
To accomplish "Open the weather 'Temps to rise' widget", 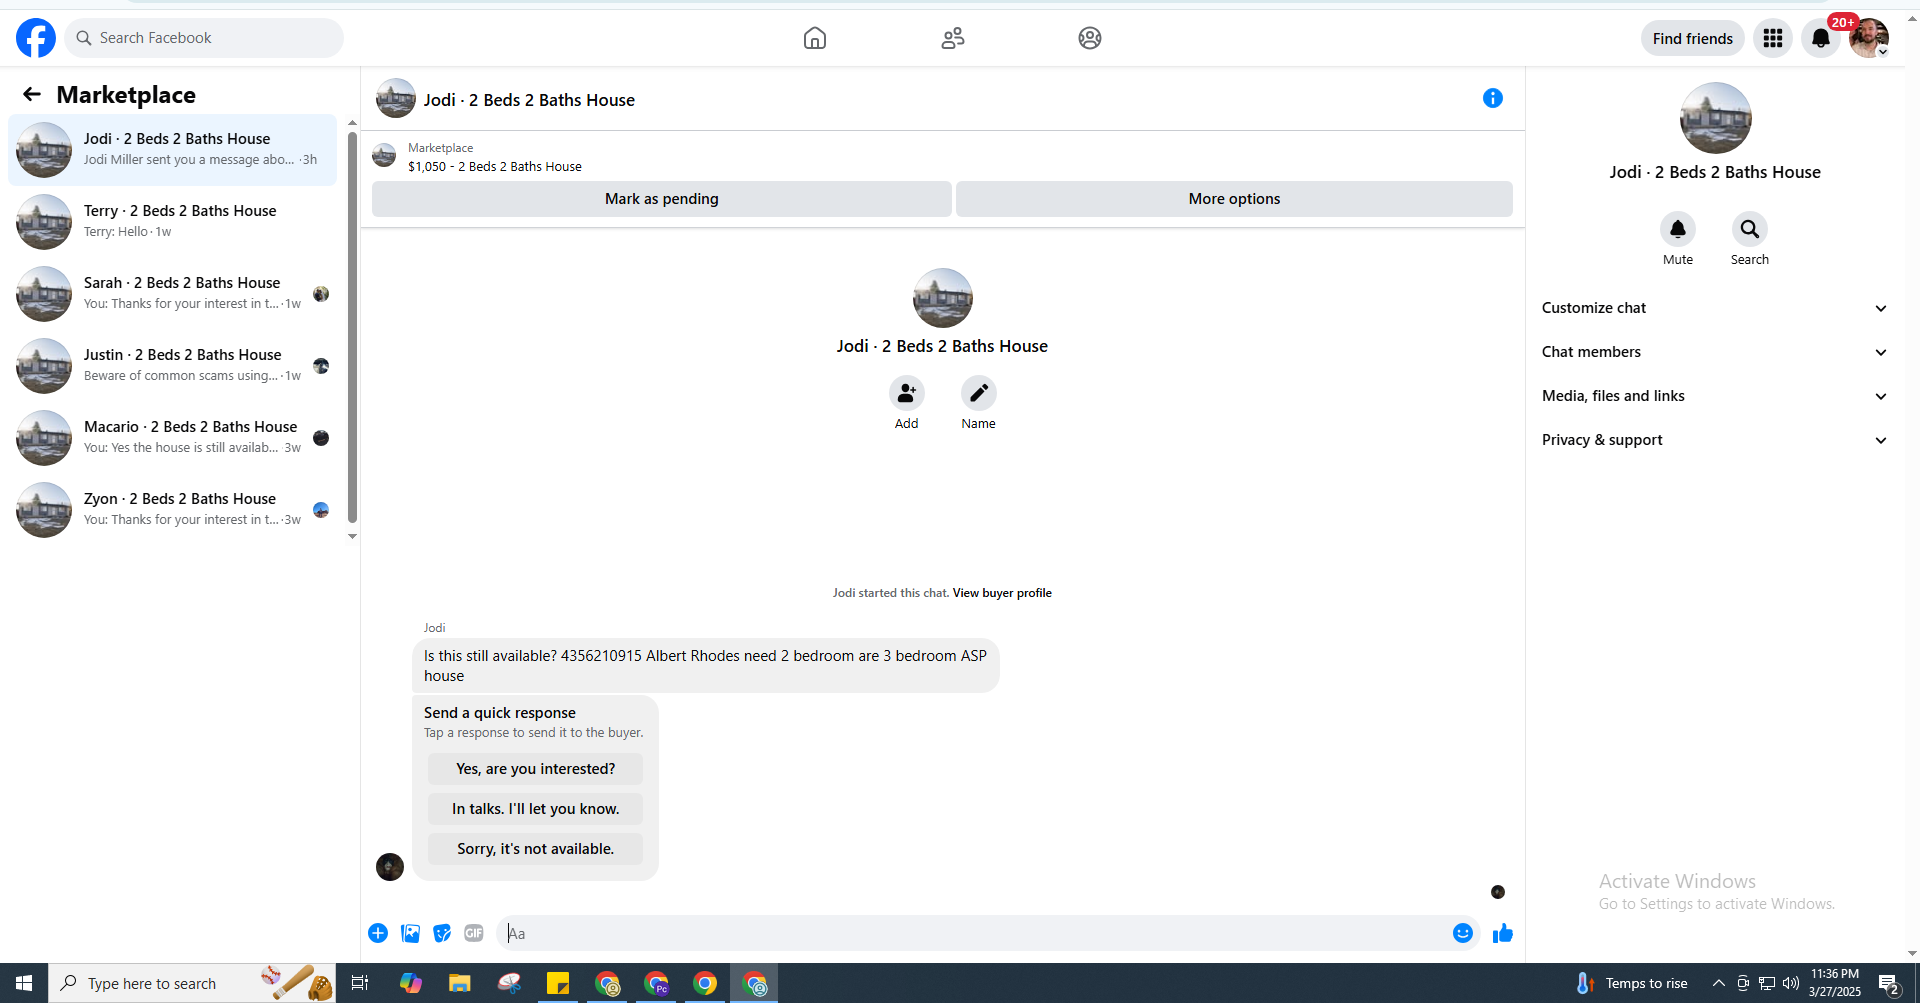I will (1632, 983).
